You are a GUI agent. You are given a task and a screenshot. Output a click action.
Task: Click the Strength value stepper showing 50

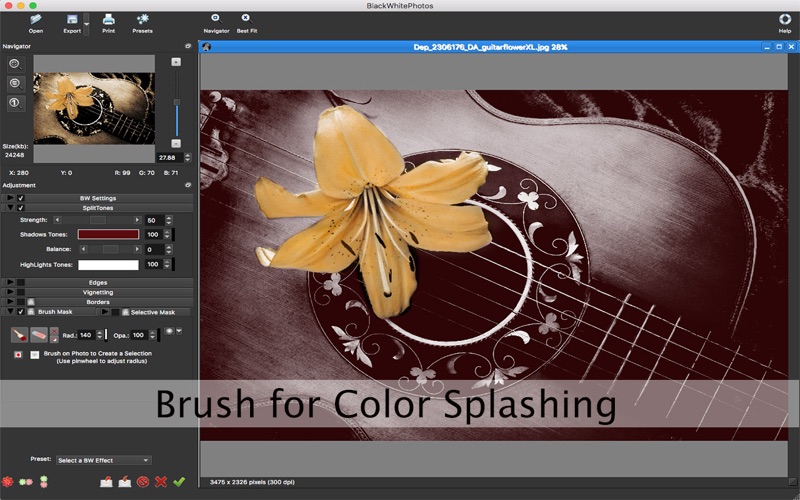[x=169, y=220]
